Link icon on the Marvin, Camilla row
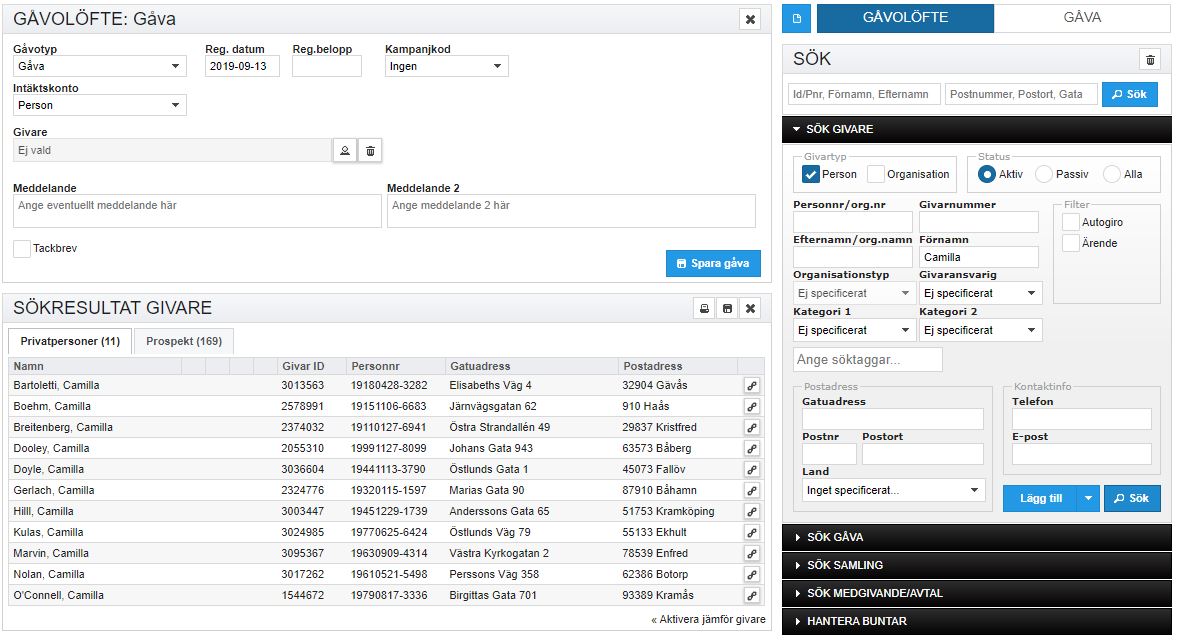The image size is (1178, 642). (x=751, y=554)
